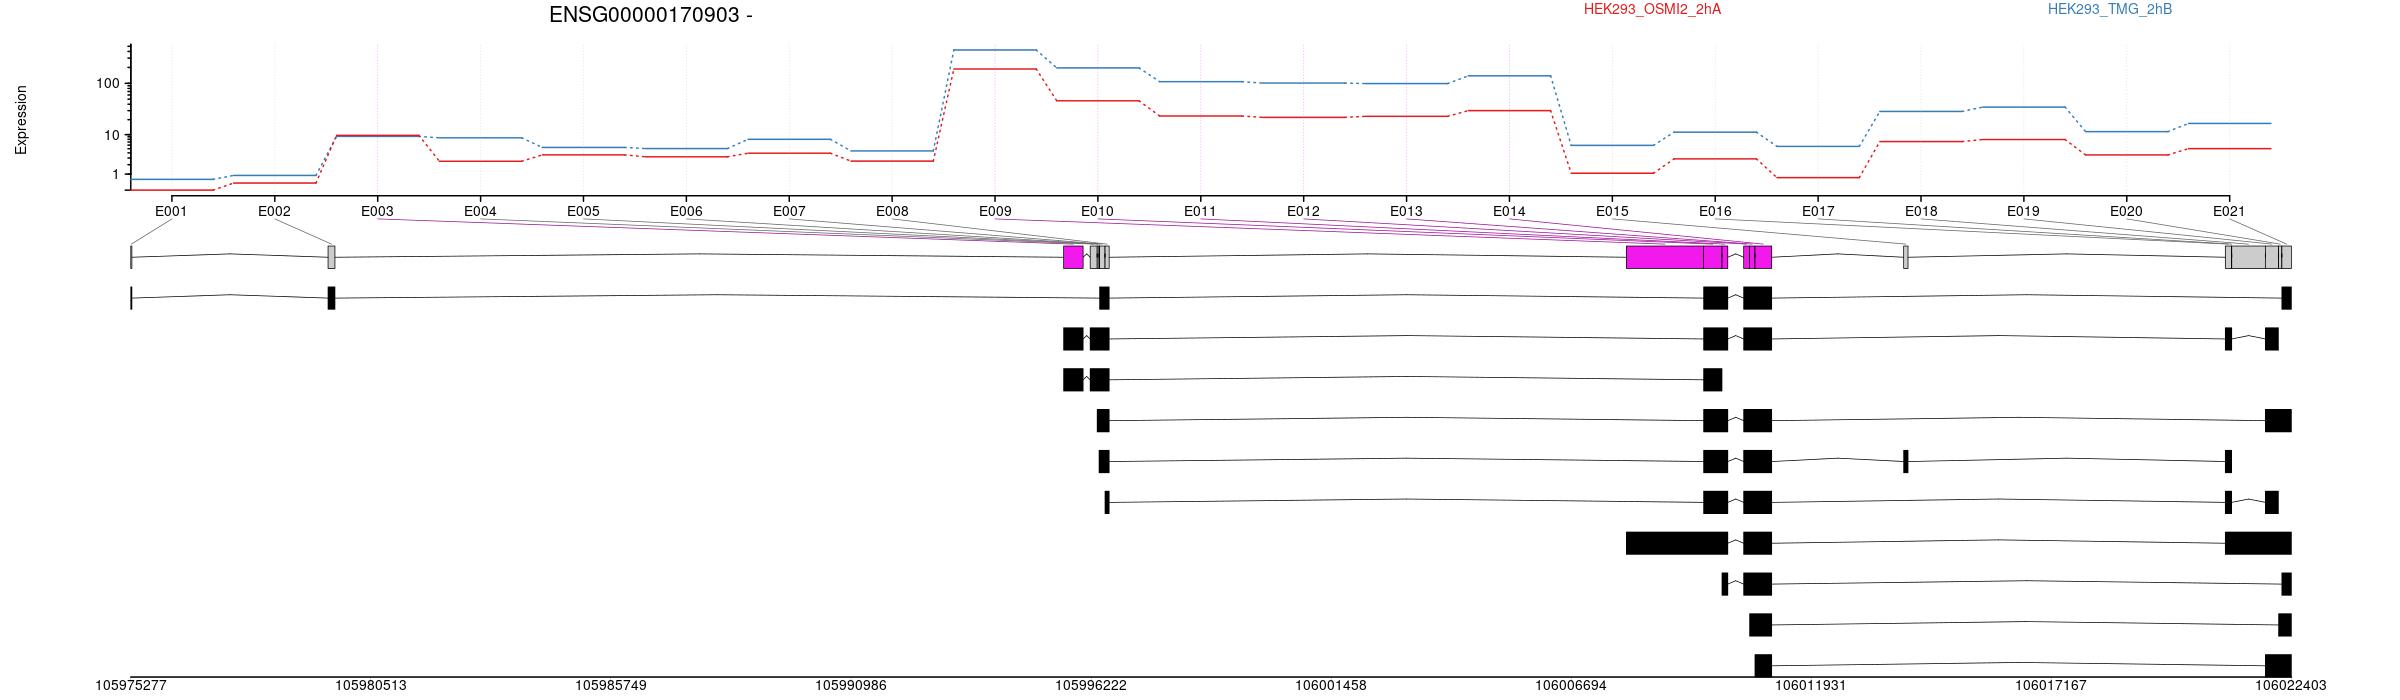Click exon bin label E013
This screenshot has height=700, width=2400.
click(1406, 211)
